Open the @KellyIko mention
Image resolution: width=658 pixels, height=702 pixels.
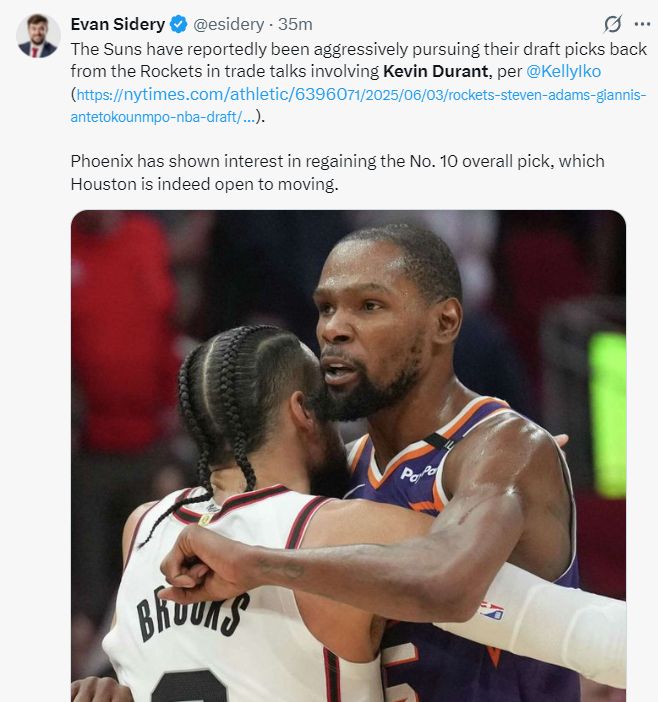click(563, 71)
